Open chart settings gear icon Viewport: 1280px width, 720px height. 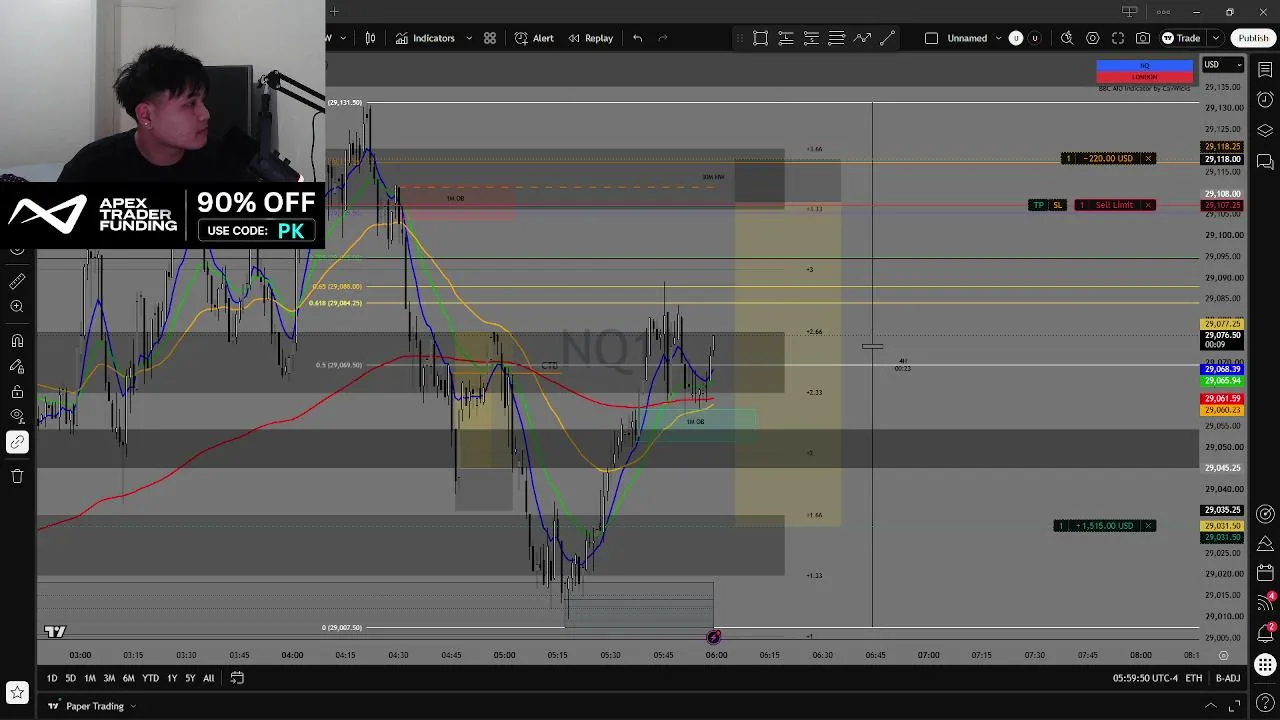click(1092, 38)
